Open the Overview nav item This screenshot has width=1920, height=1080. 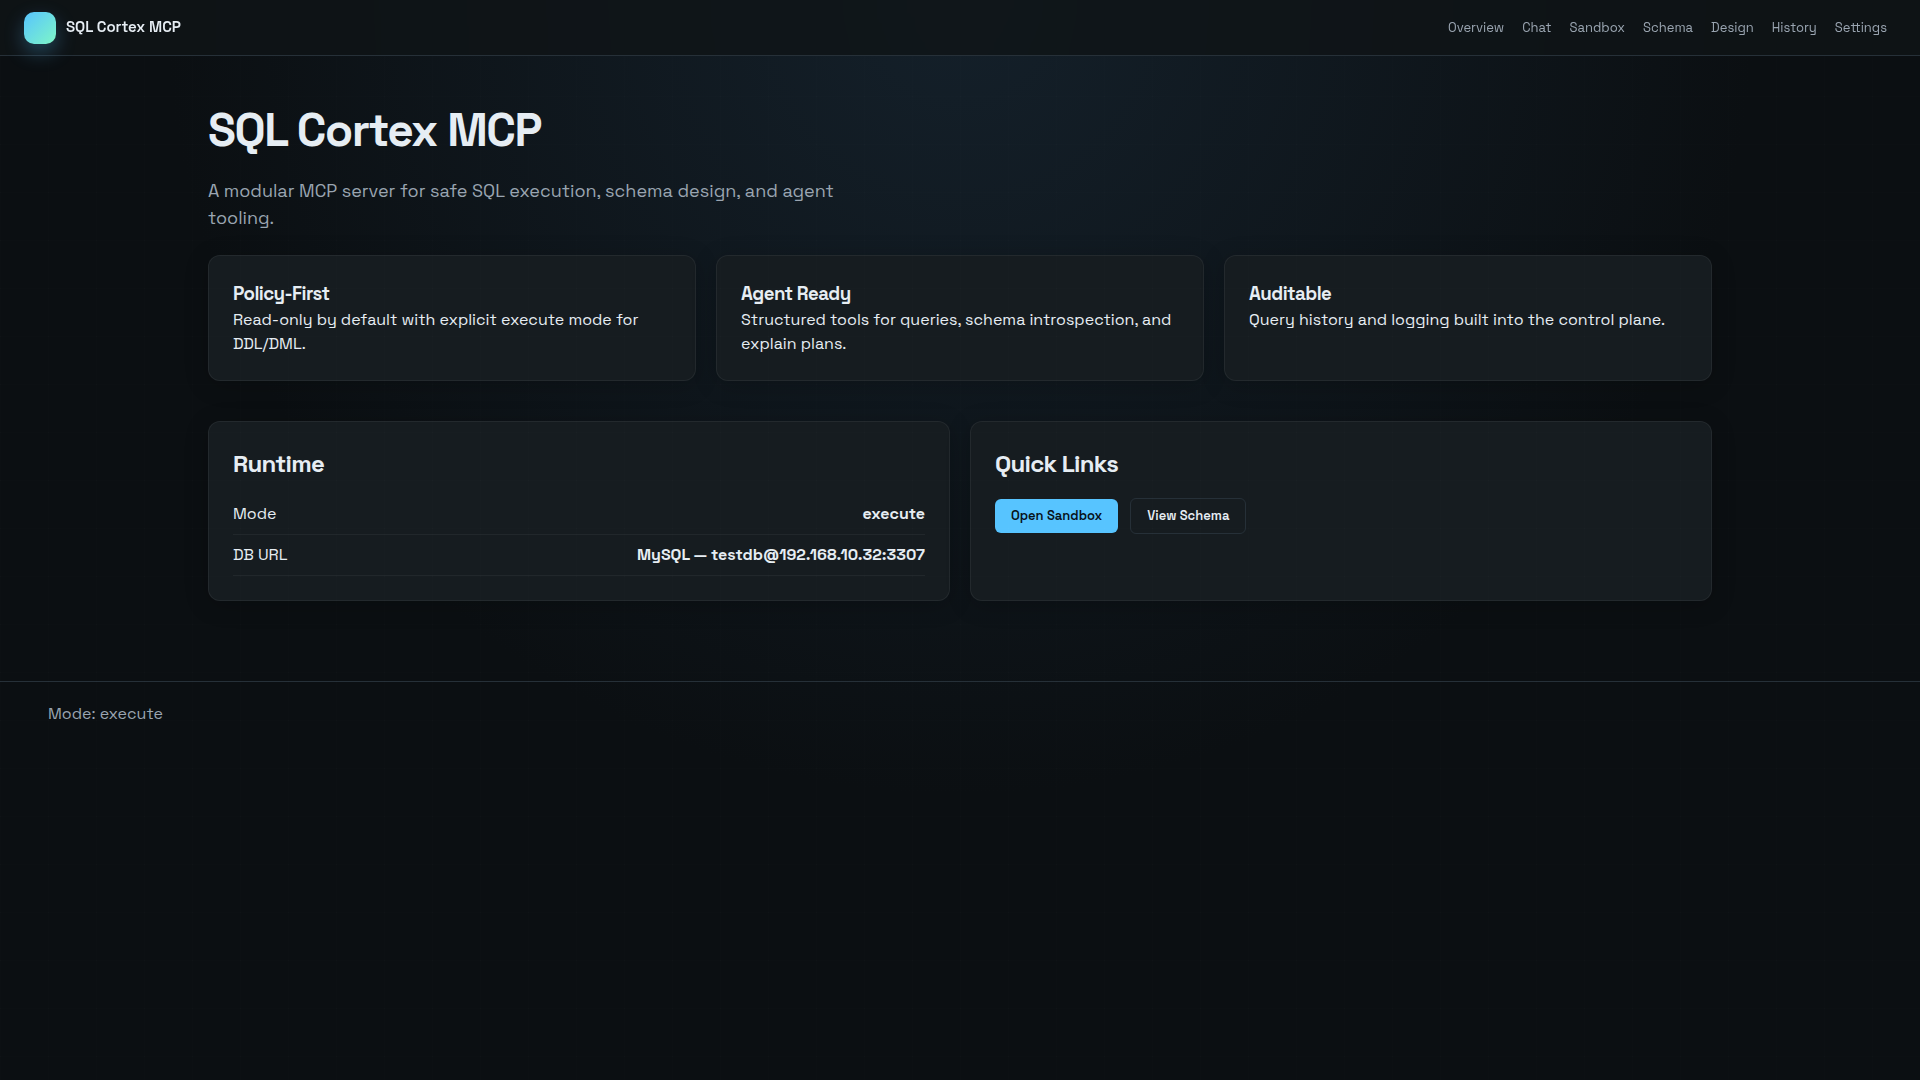pyautogui.click(x=1475, y=28)
